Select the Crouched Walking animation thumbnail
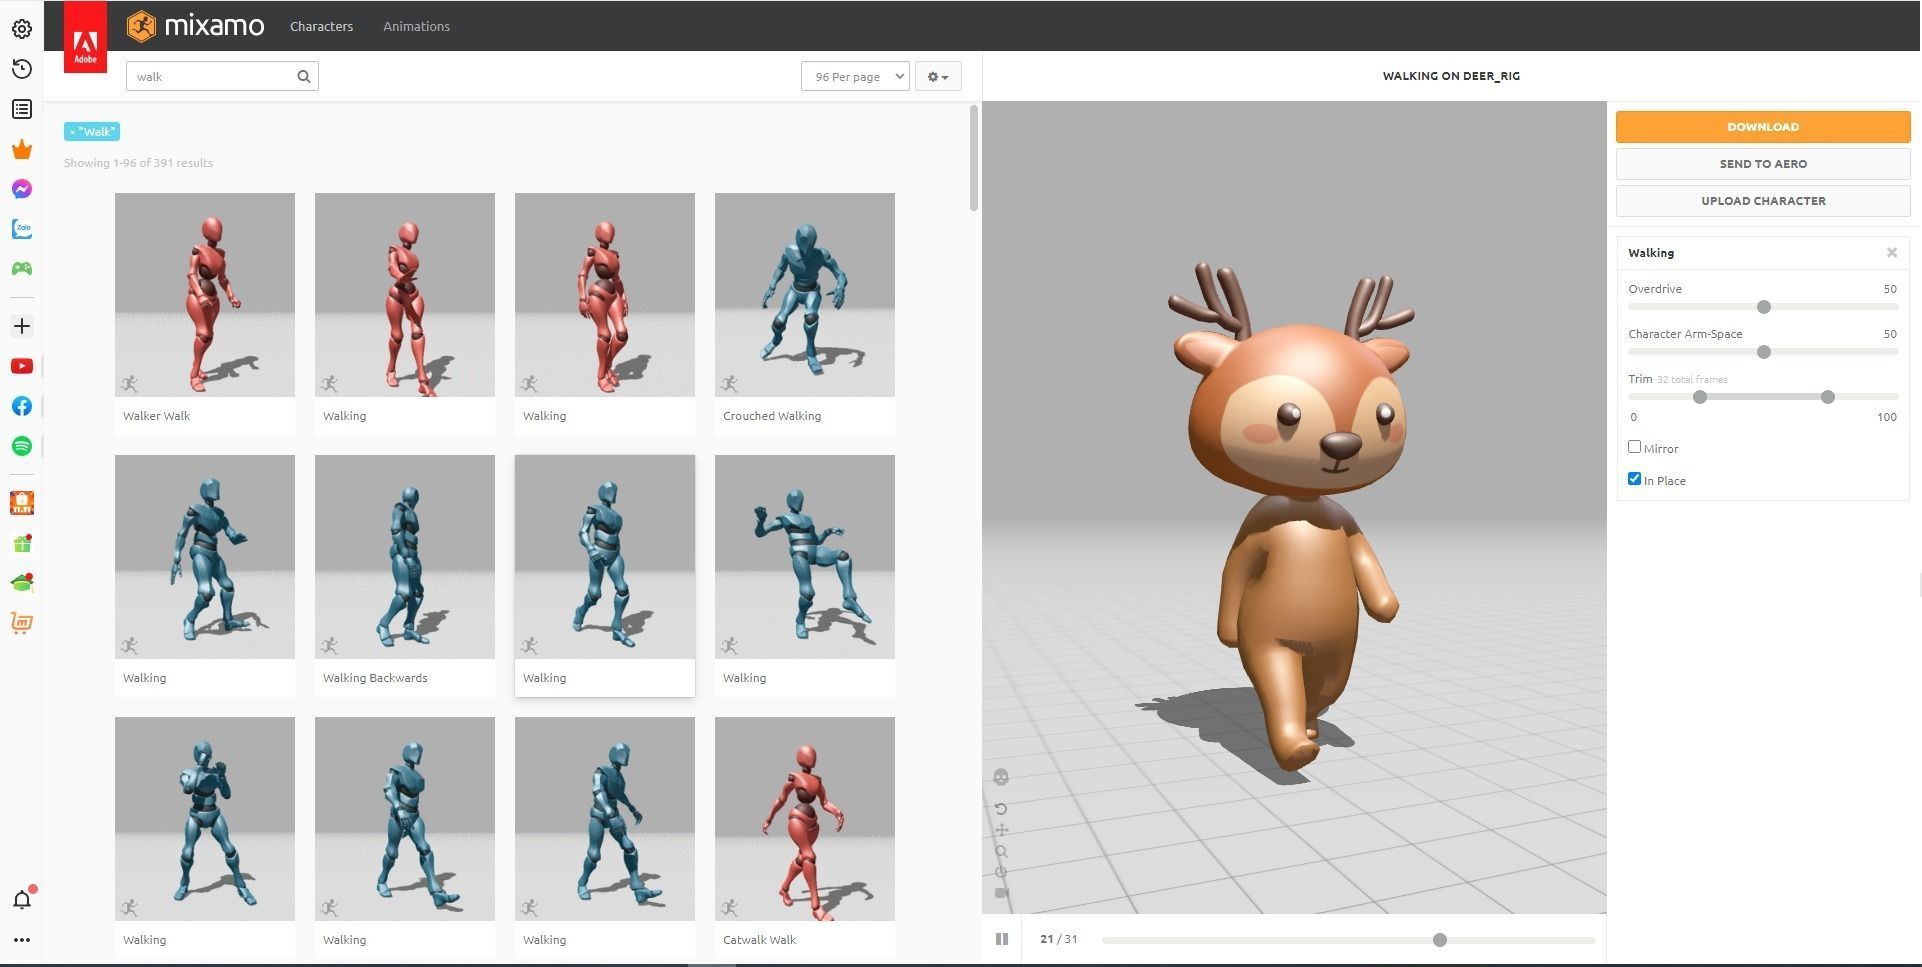This screenshot has width=1922, height=967. pyautogui.click(x=805, y=295)
